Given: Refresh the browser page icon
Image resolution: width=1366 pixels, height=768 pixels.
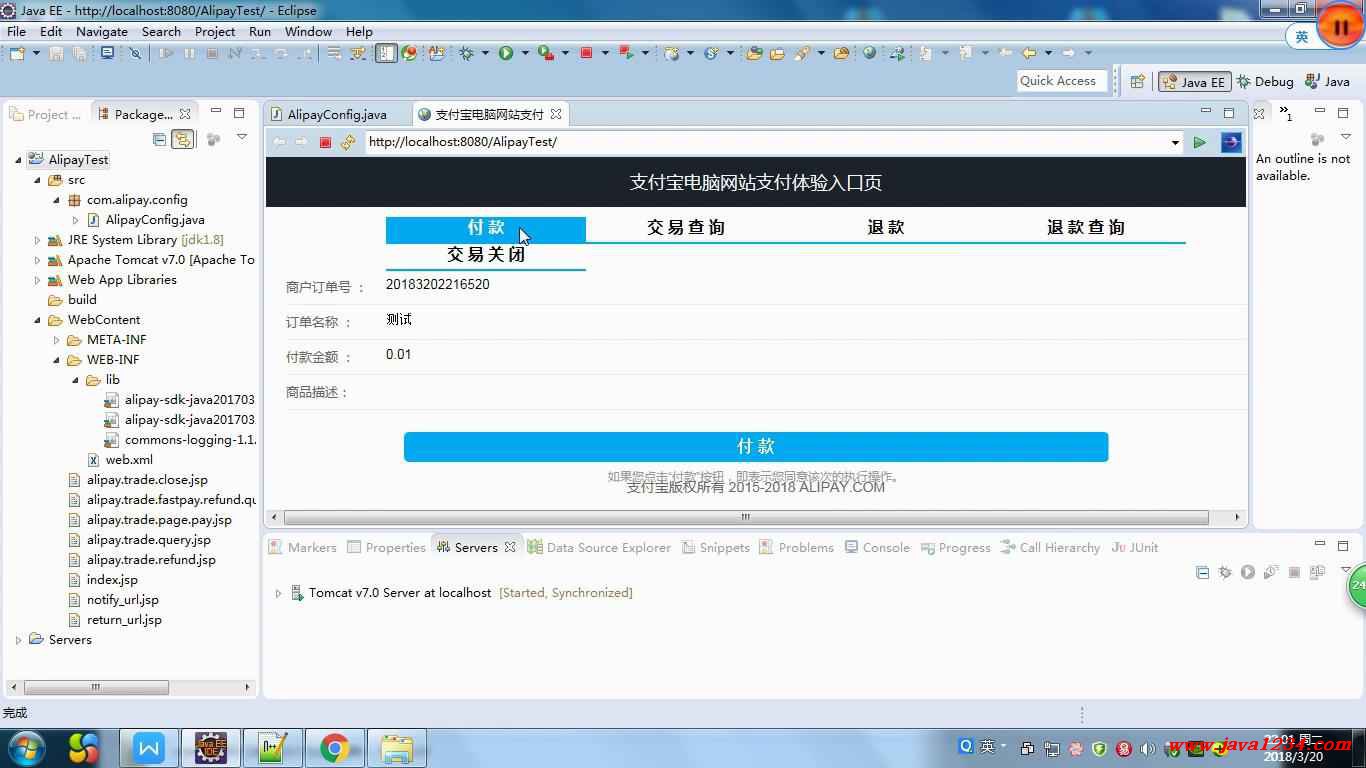Looking at the screenshot, I should [x=347, y=142].
